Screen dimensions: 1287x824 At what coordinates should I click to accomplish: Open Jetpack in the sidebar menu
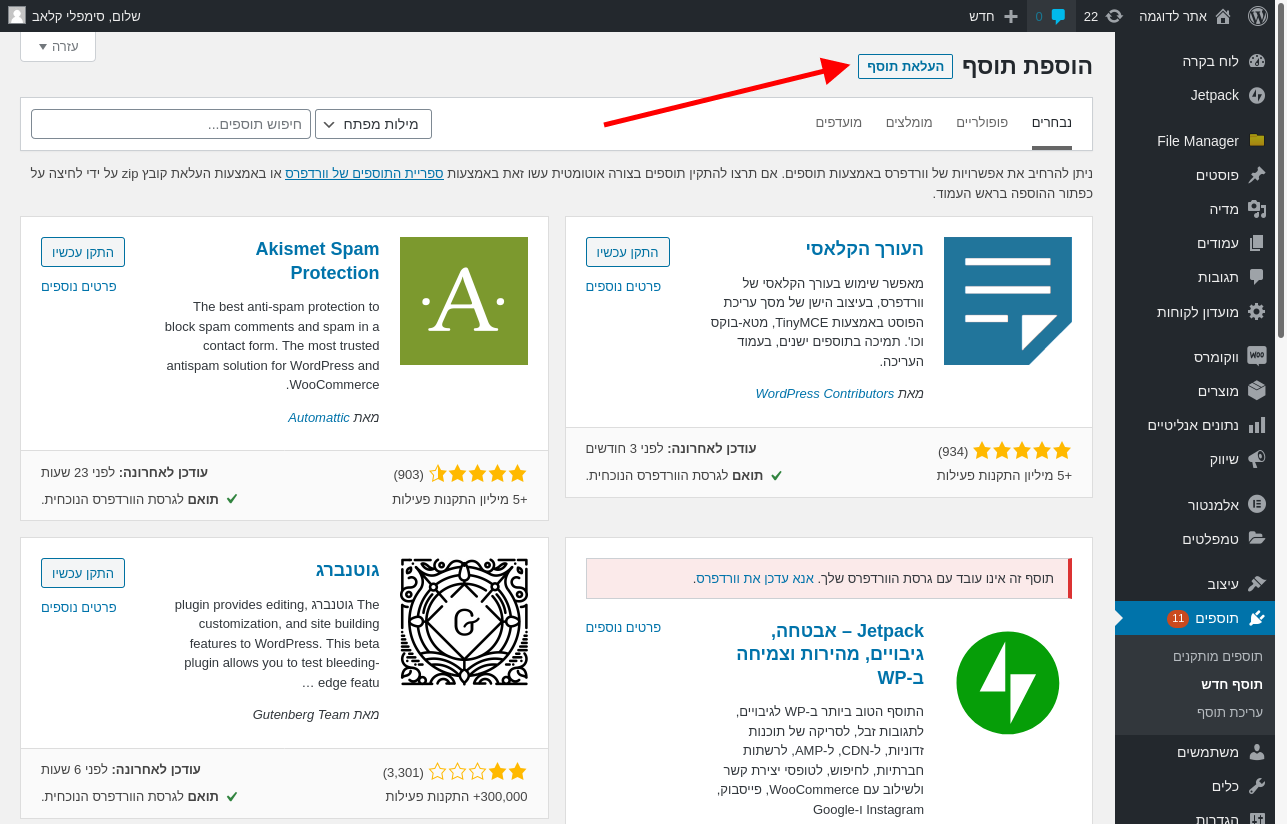(x=1214, y=95)
